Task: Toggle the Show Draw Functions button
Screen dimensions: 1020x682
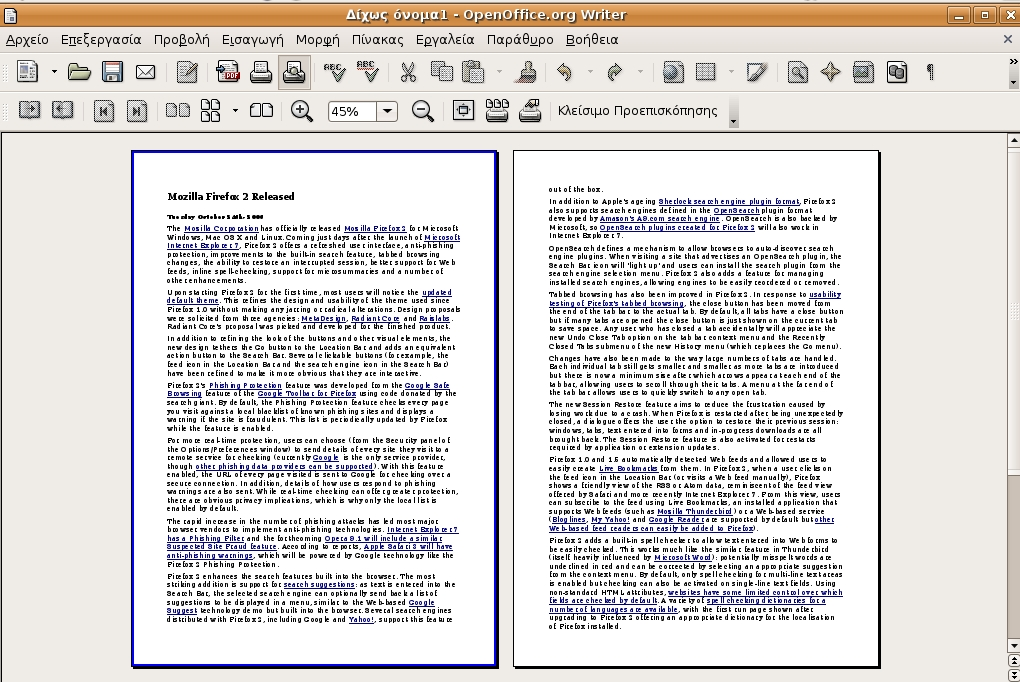Action: [756, 72]
